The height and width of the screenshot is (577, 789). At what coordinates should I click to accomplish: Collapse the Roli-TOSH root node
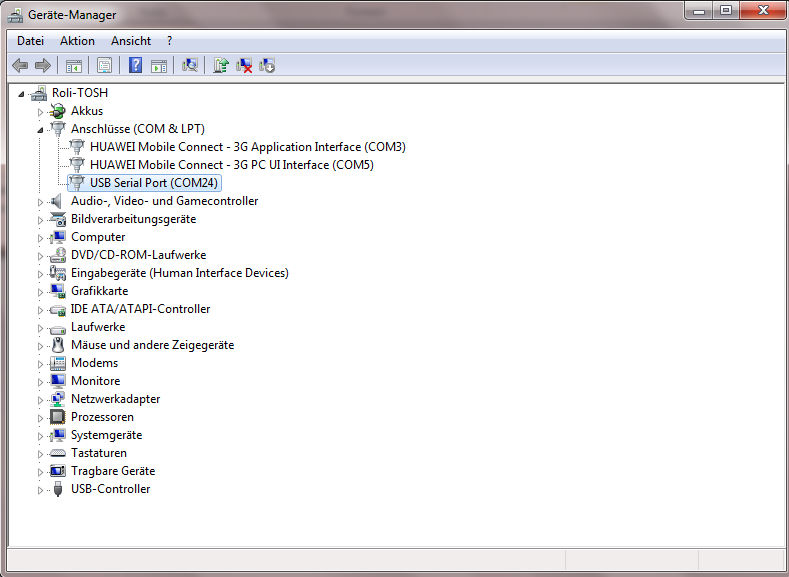[x=21, y=94]
